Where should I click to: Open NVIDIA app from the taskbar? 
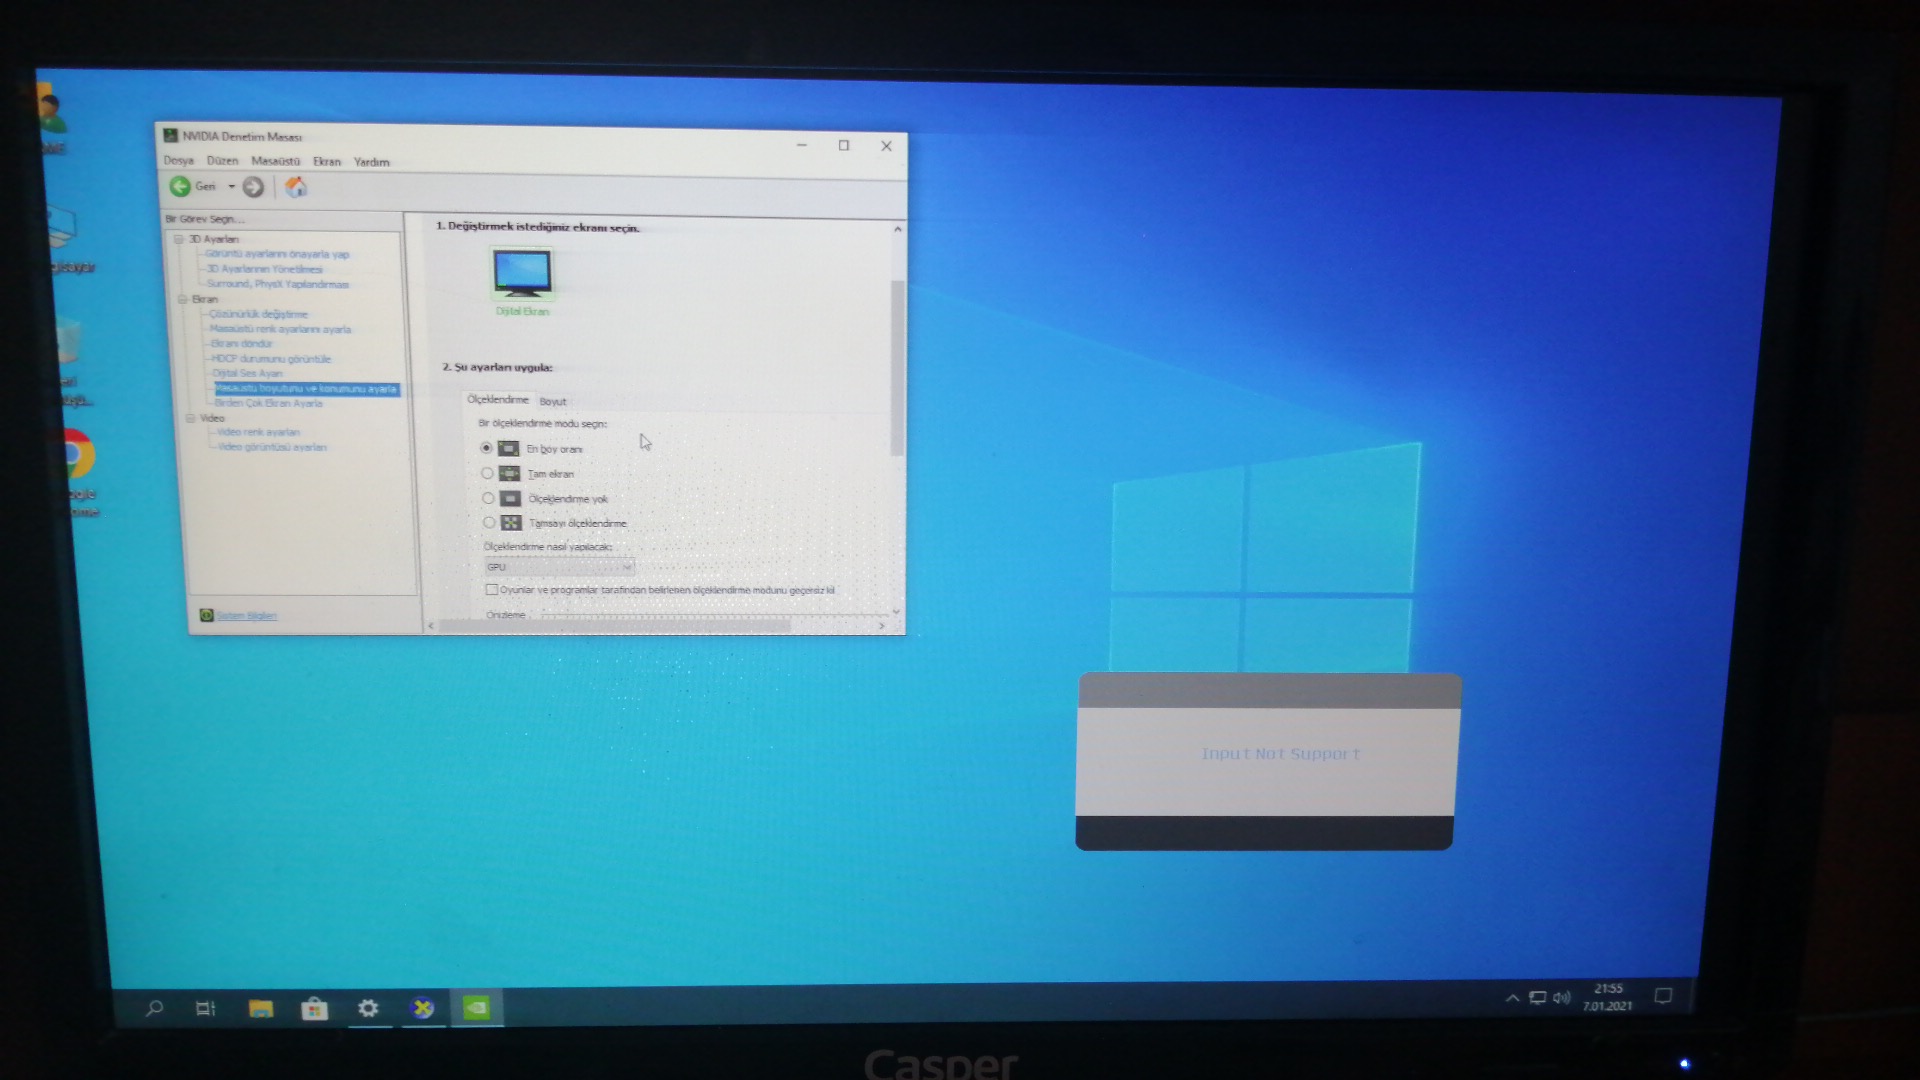(x=476, y=1008)
